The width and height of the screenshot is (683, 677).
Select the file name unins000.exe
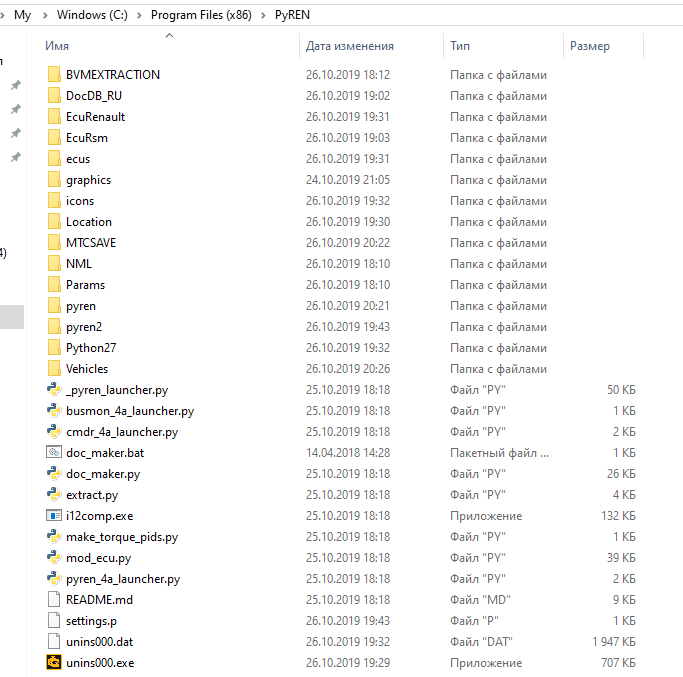point(100,663)
